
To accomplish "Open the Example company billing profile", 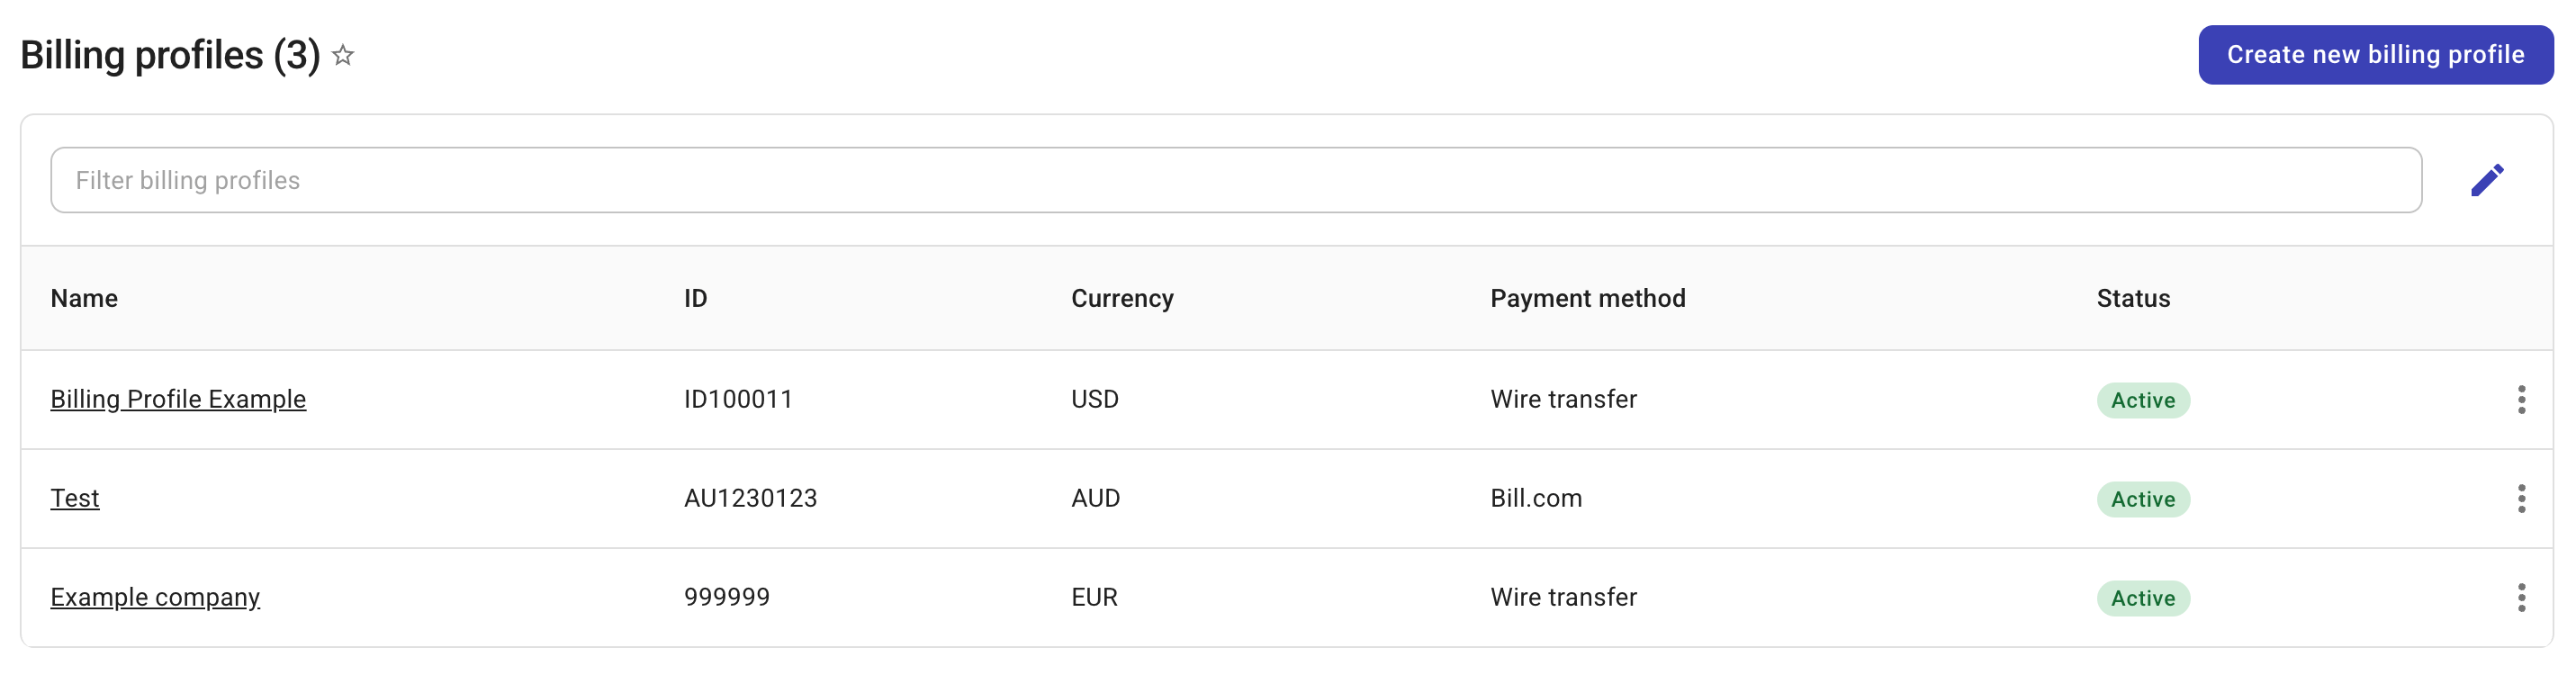I will [155, 597].
